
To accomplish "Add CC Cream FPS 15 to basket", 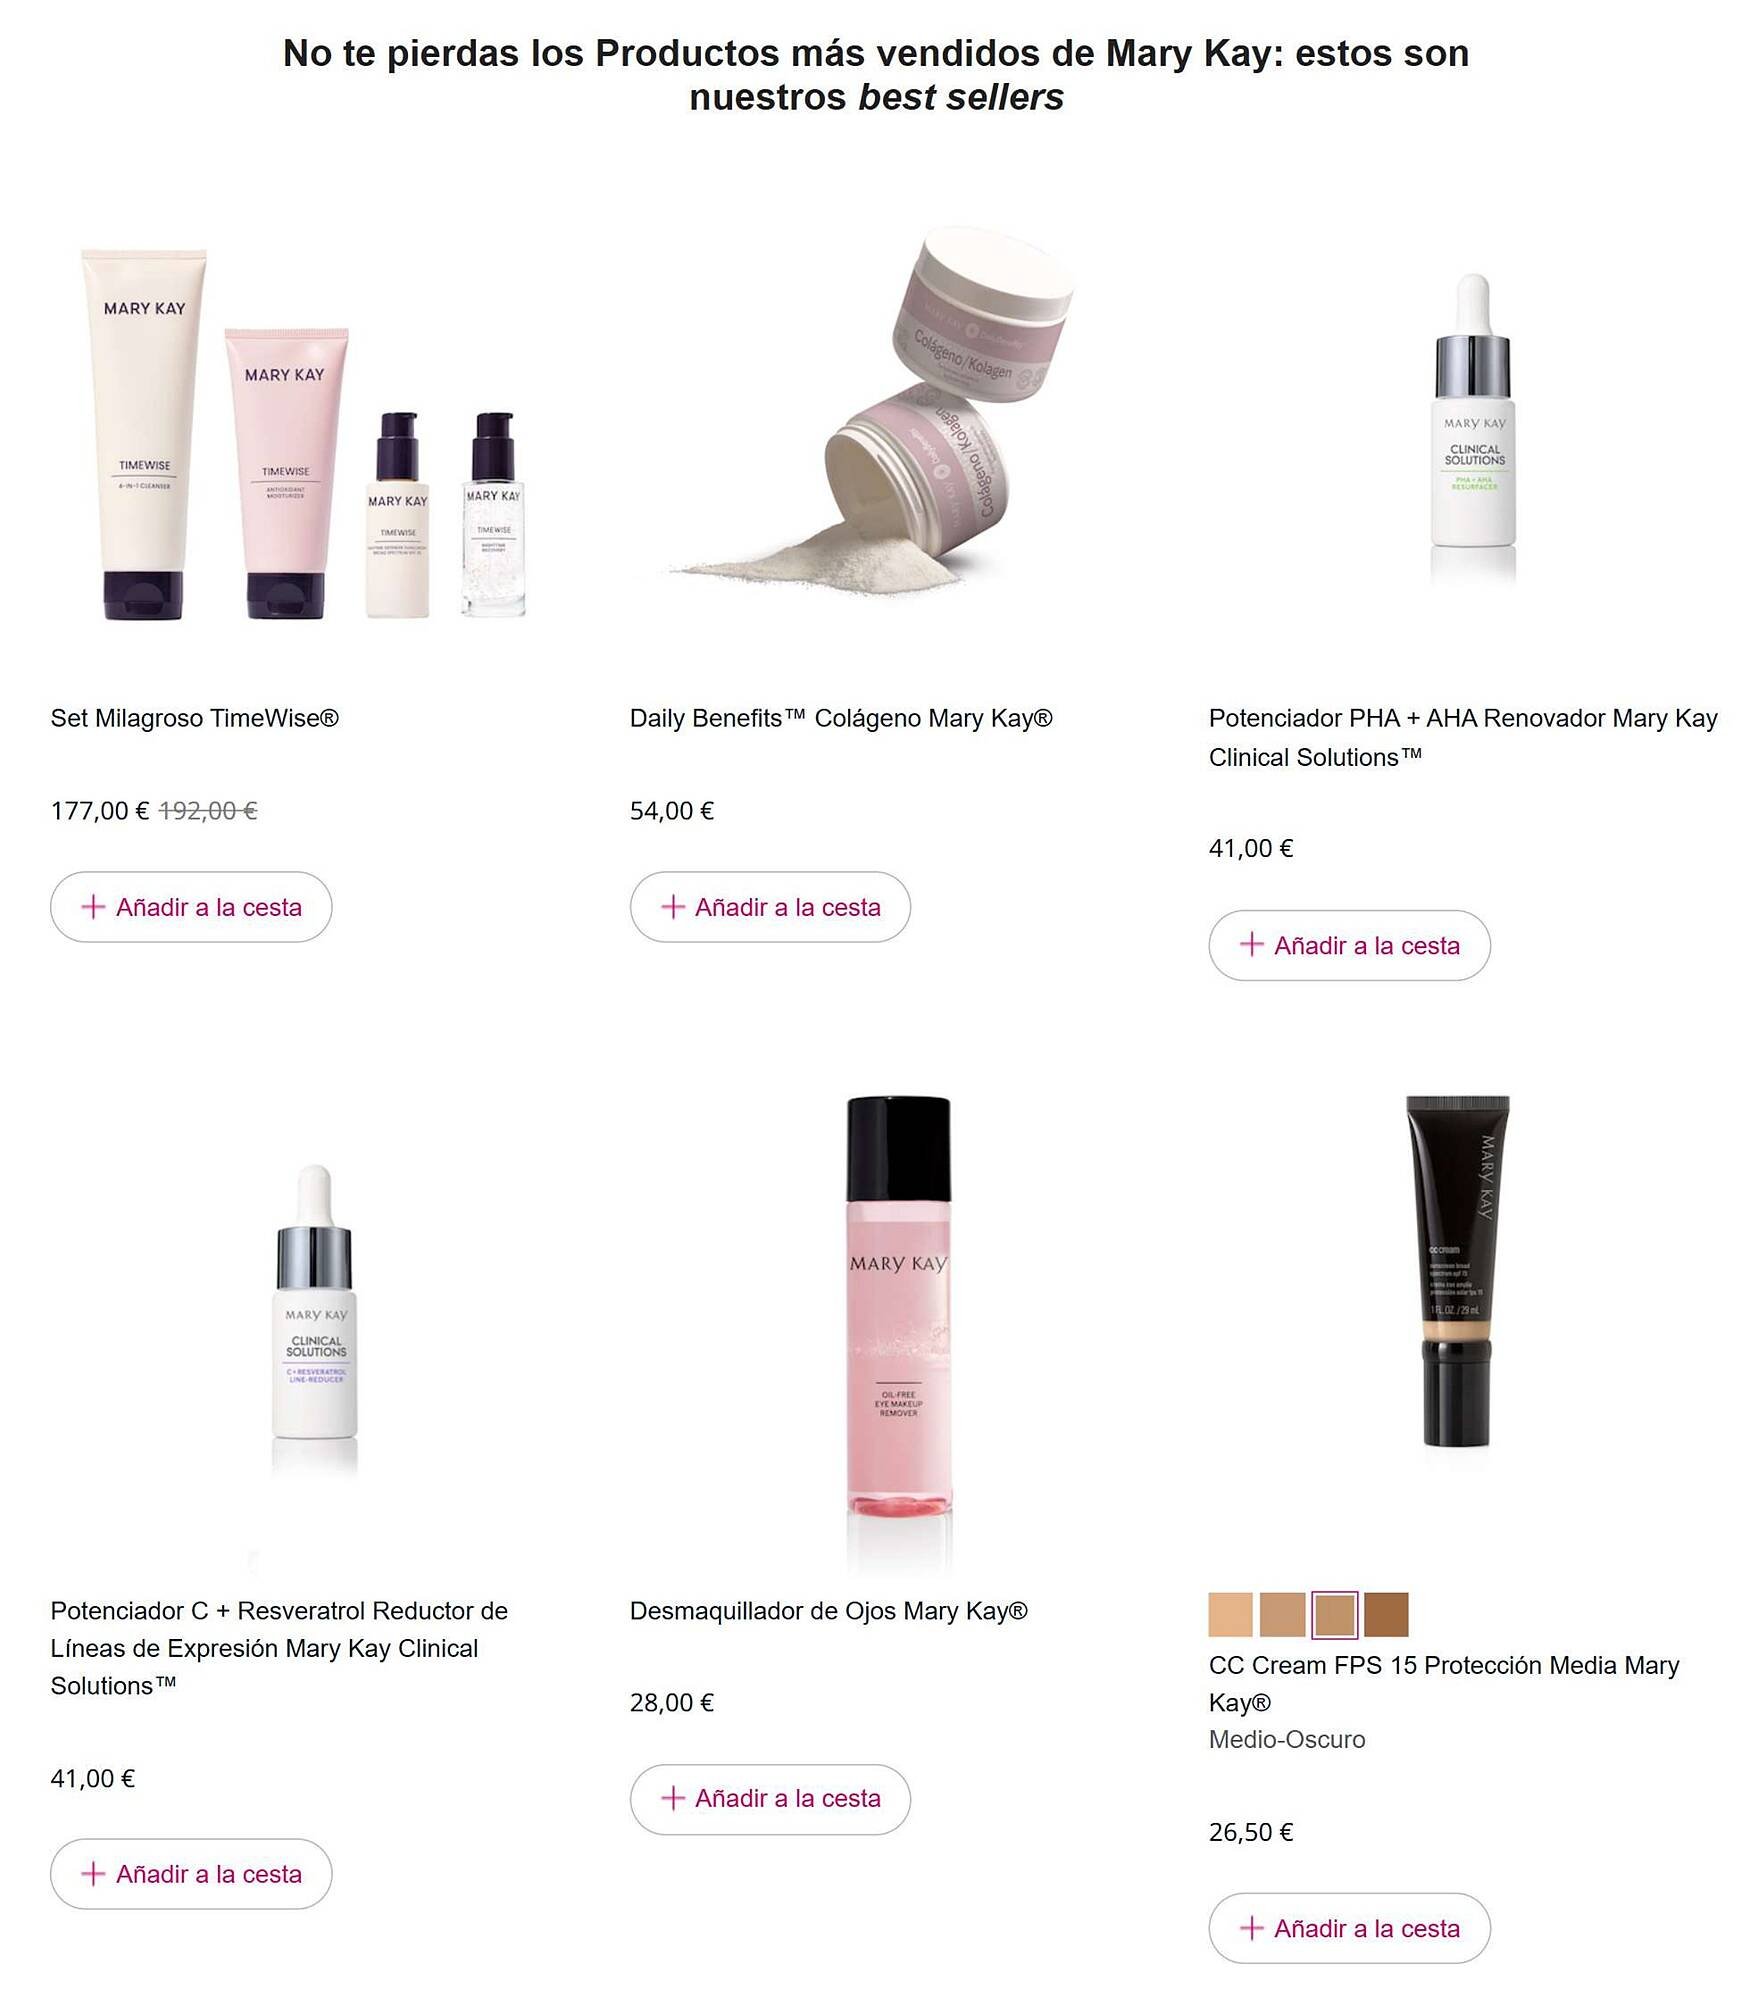I will pyautogui.click(x=1349, y=1928).
